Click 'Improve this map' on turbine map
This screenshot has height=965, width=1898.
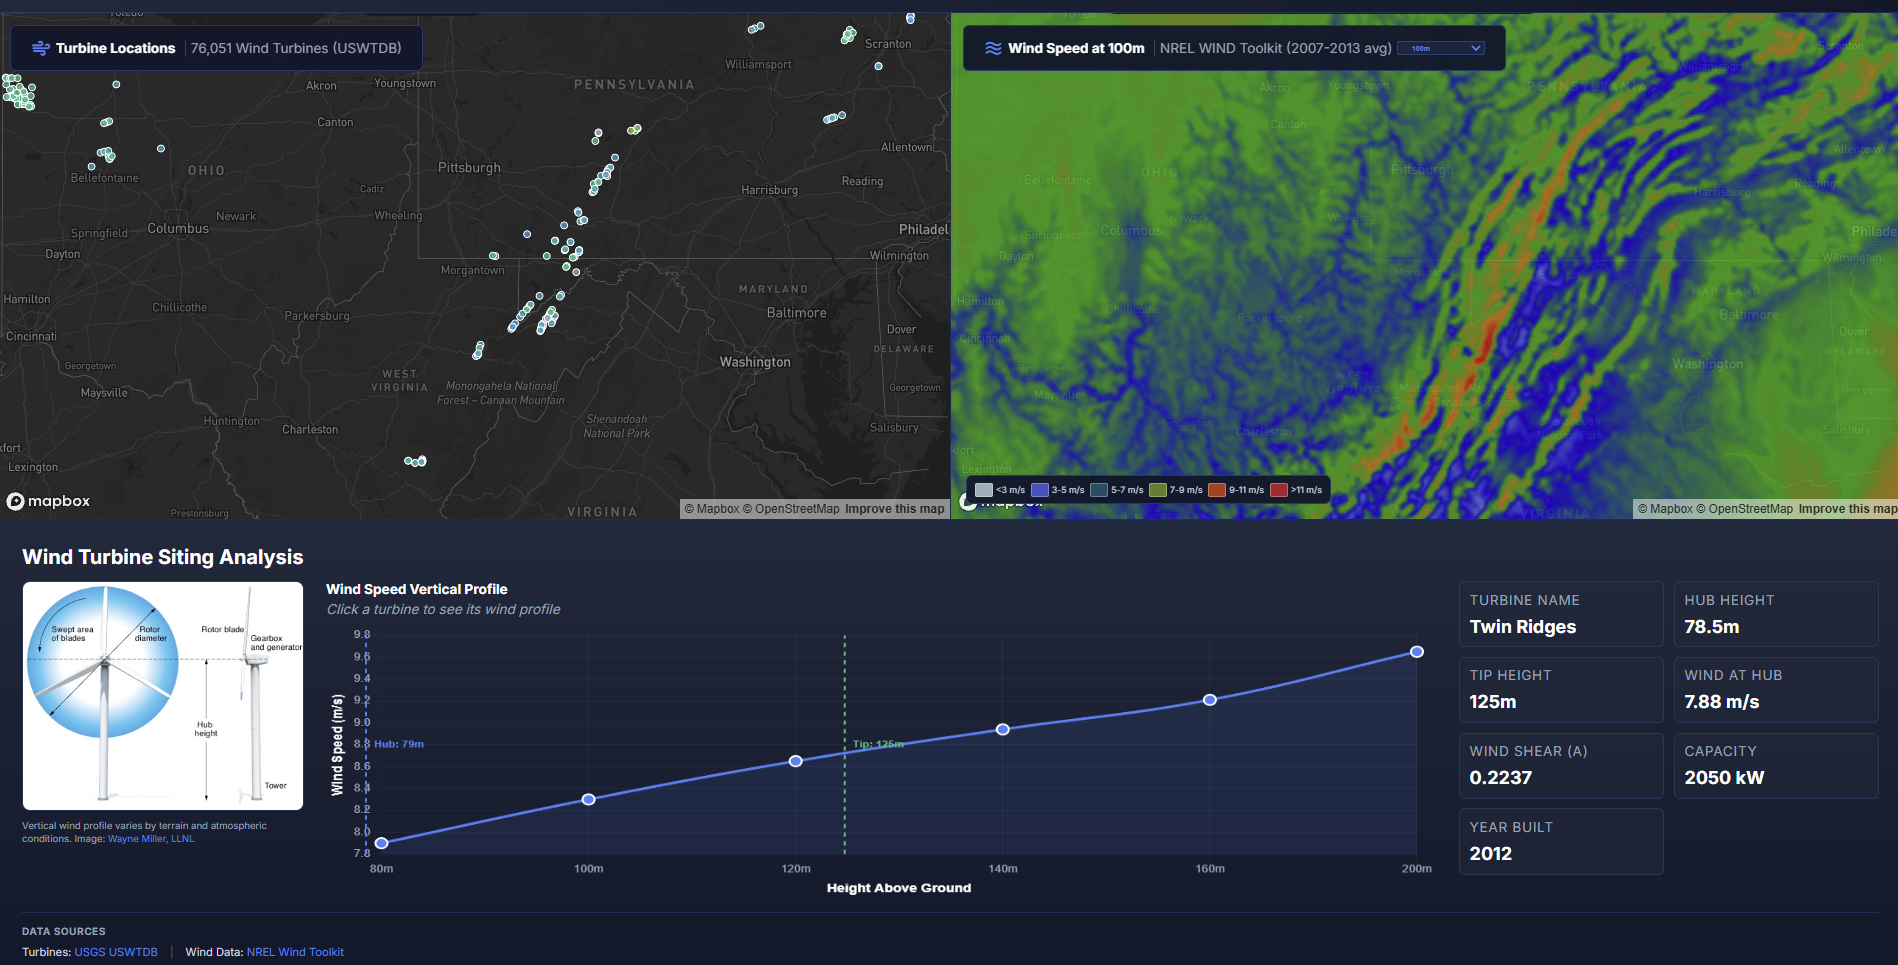coord(894,509)
